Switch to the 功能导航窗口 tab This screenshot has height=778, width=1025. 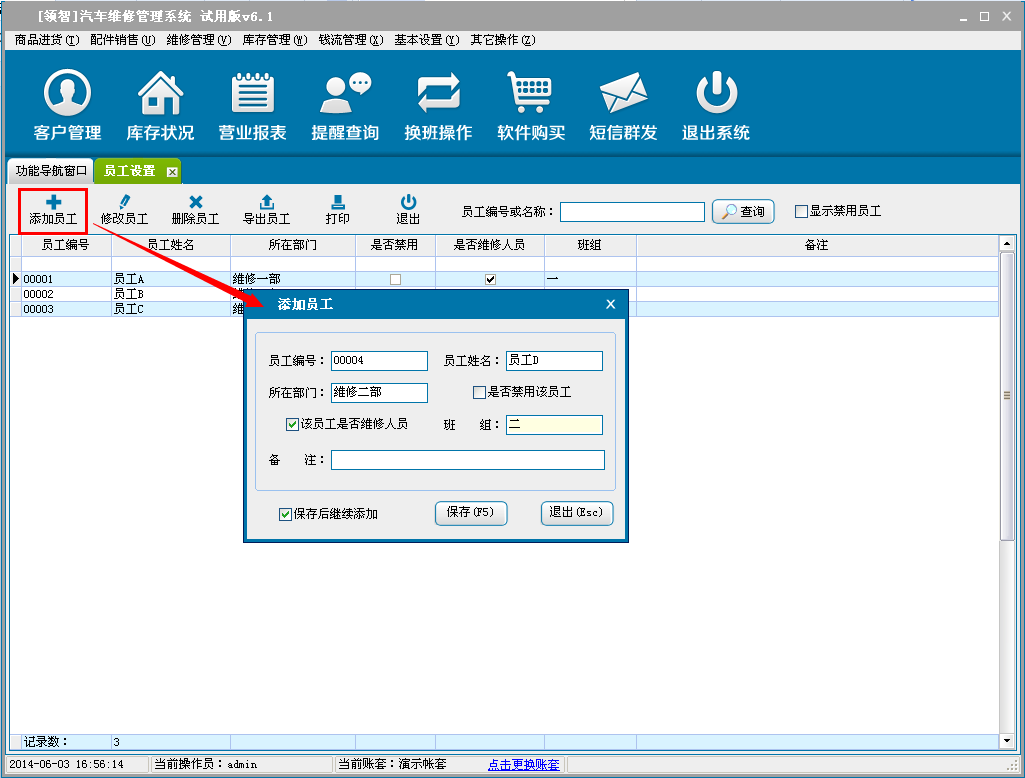pyautogui.click(x=51, y=171)
